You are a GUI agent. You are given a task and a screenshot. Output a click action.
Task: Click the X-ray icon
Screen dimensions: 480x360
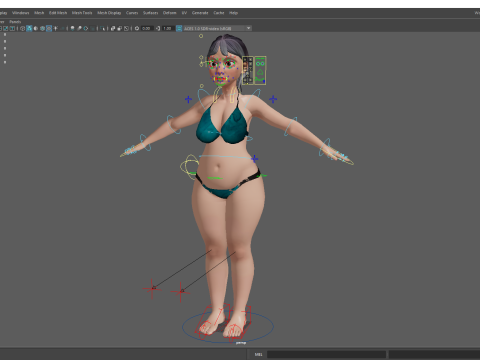113,28
